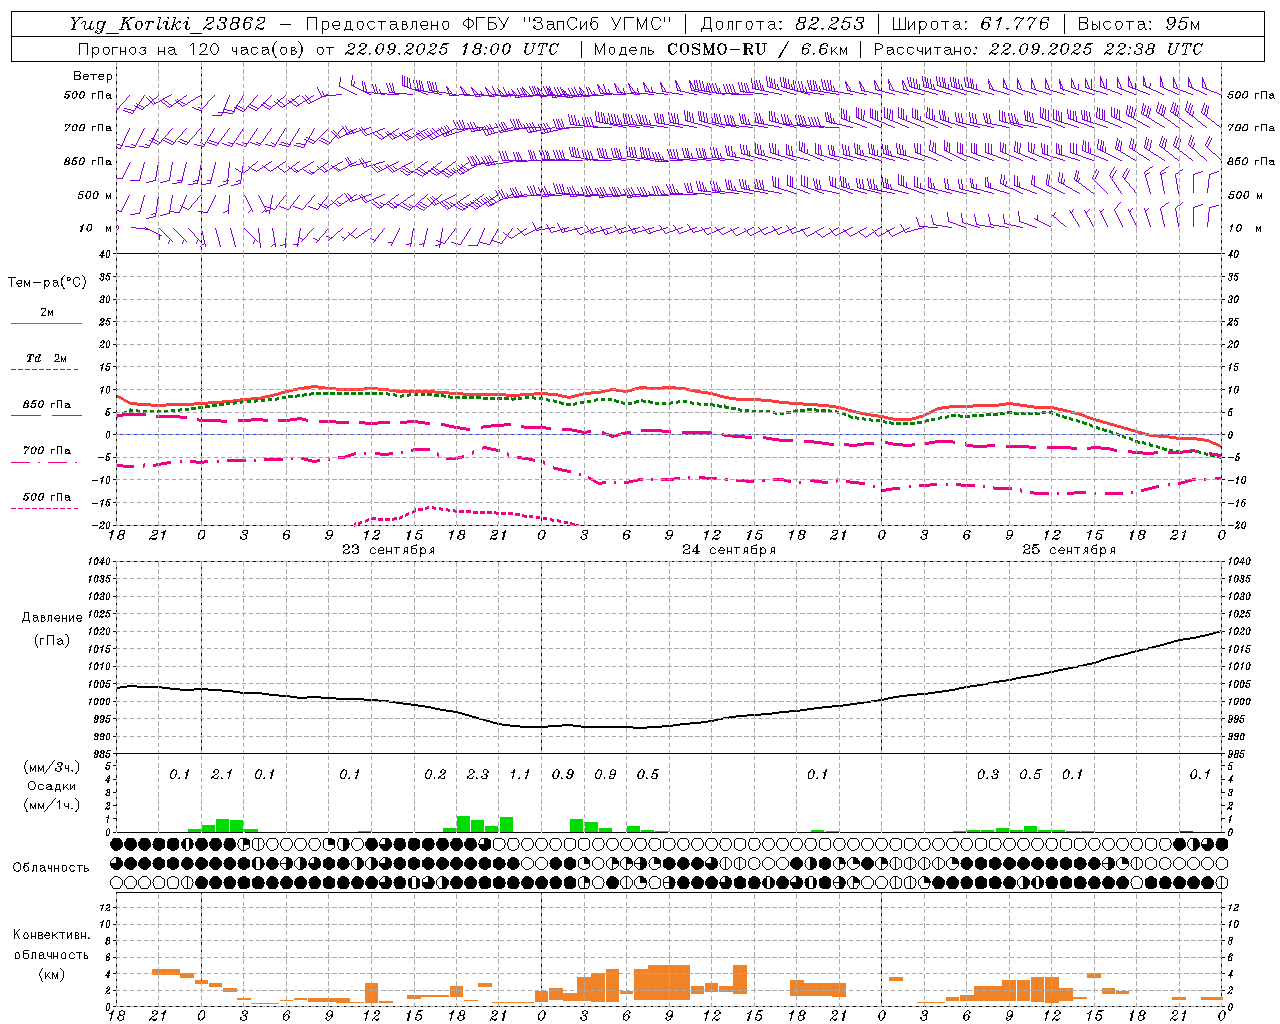Select the '850 гПа' temperature legend entry

[x=46, y=405]
